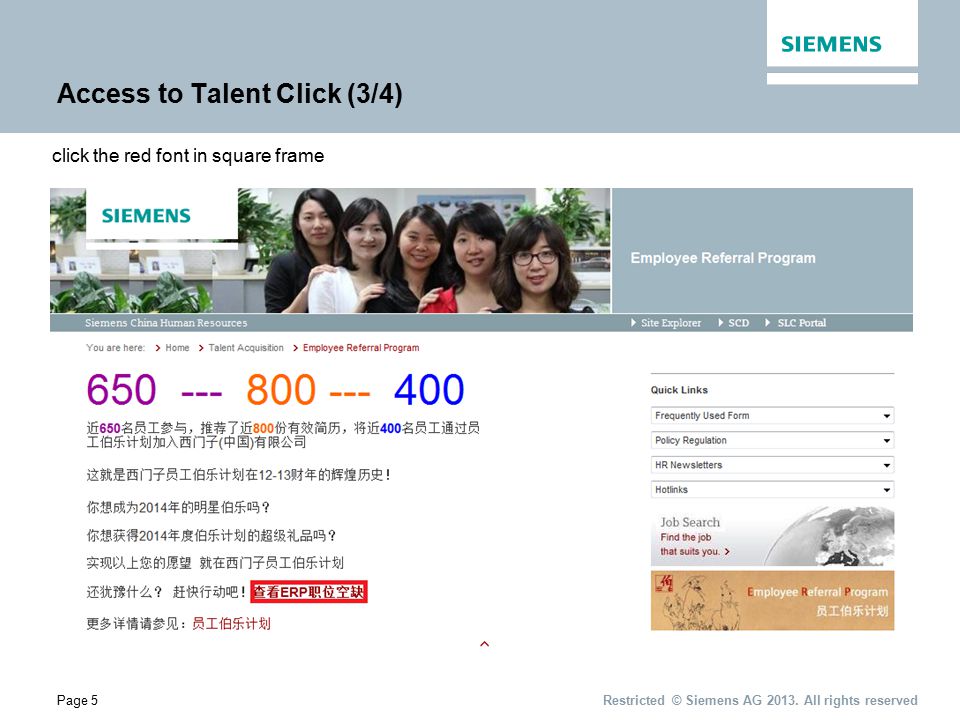The image size is (960, 720).
Task: Click the 你想获得2014年度伯乐计划的超级礼品吗 line
Action: [x=211, y=536]
